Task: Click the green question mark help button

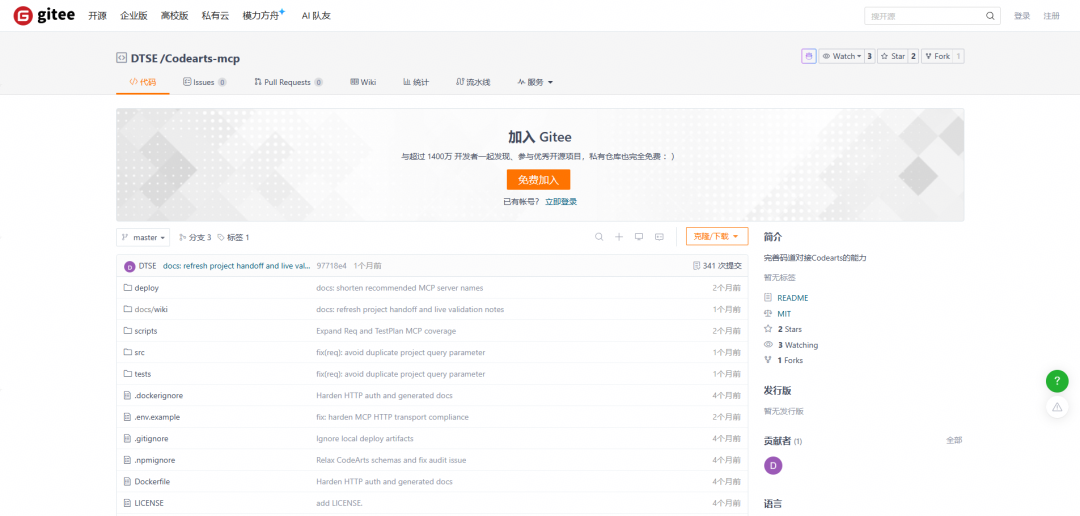Action: pos(1057,380)
